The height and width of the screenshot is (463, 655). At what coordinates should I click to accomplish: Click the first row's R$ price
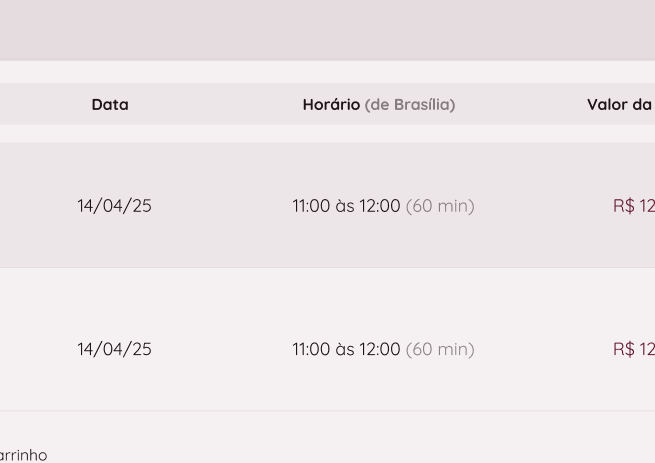pos(633,206)
